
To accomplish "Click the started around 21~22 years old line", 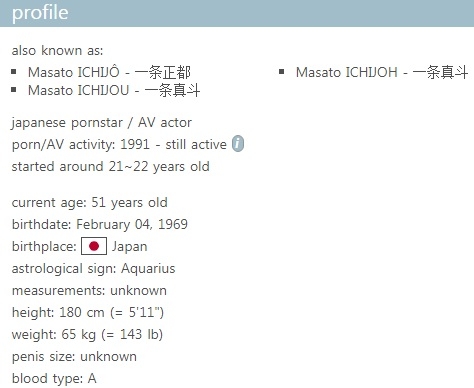I will (x=111, y=167).
